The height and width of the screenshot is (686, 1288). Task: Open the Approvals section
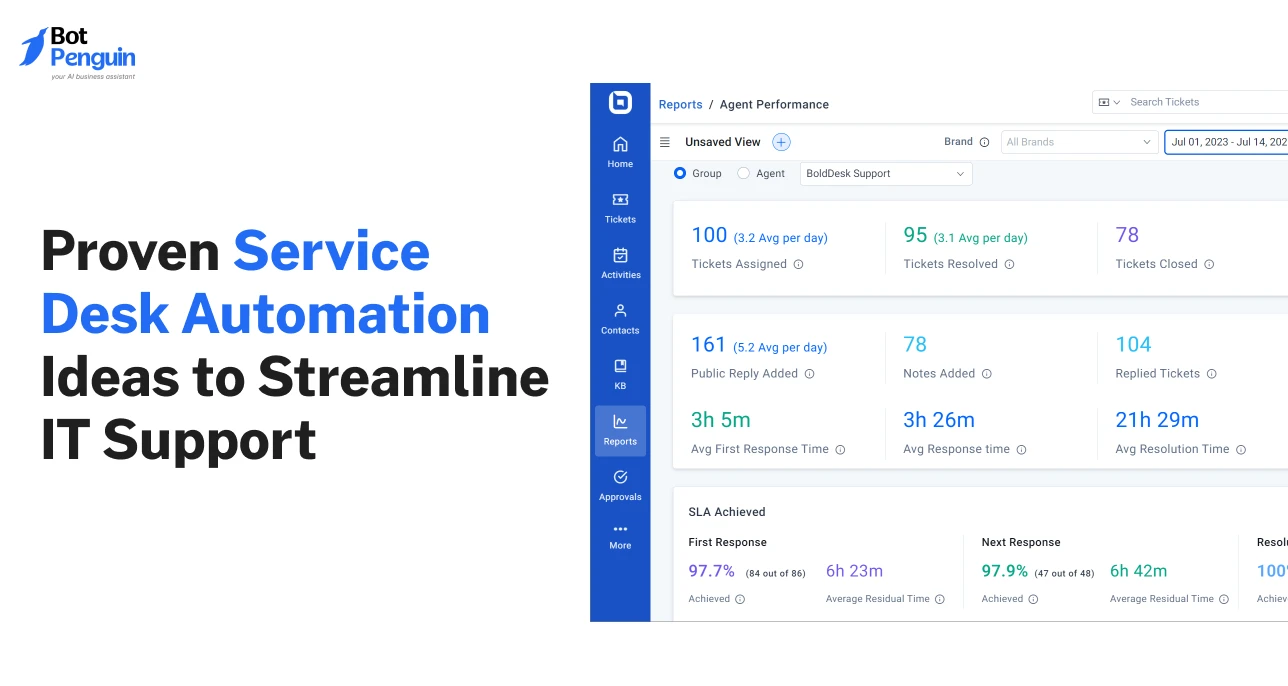click(620, 484)
